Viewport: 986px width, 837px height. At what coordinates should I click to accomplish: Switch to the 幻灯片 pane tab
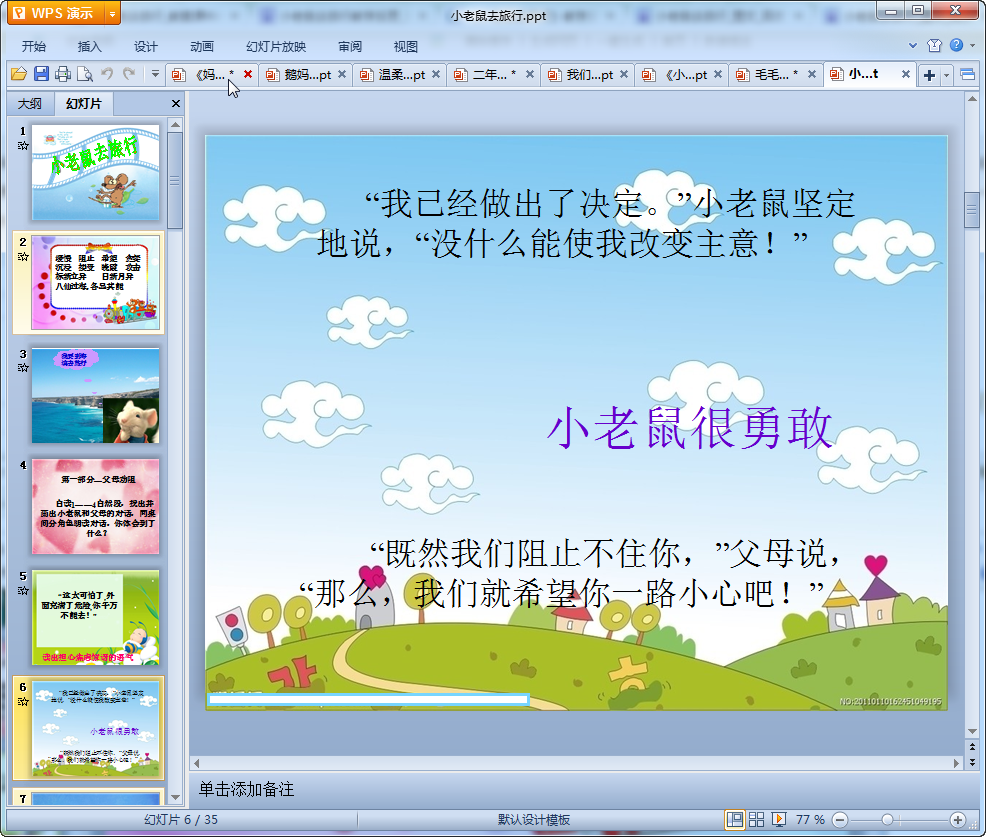click(84, 104)
